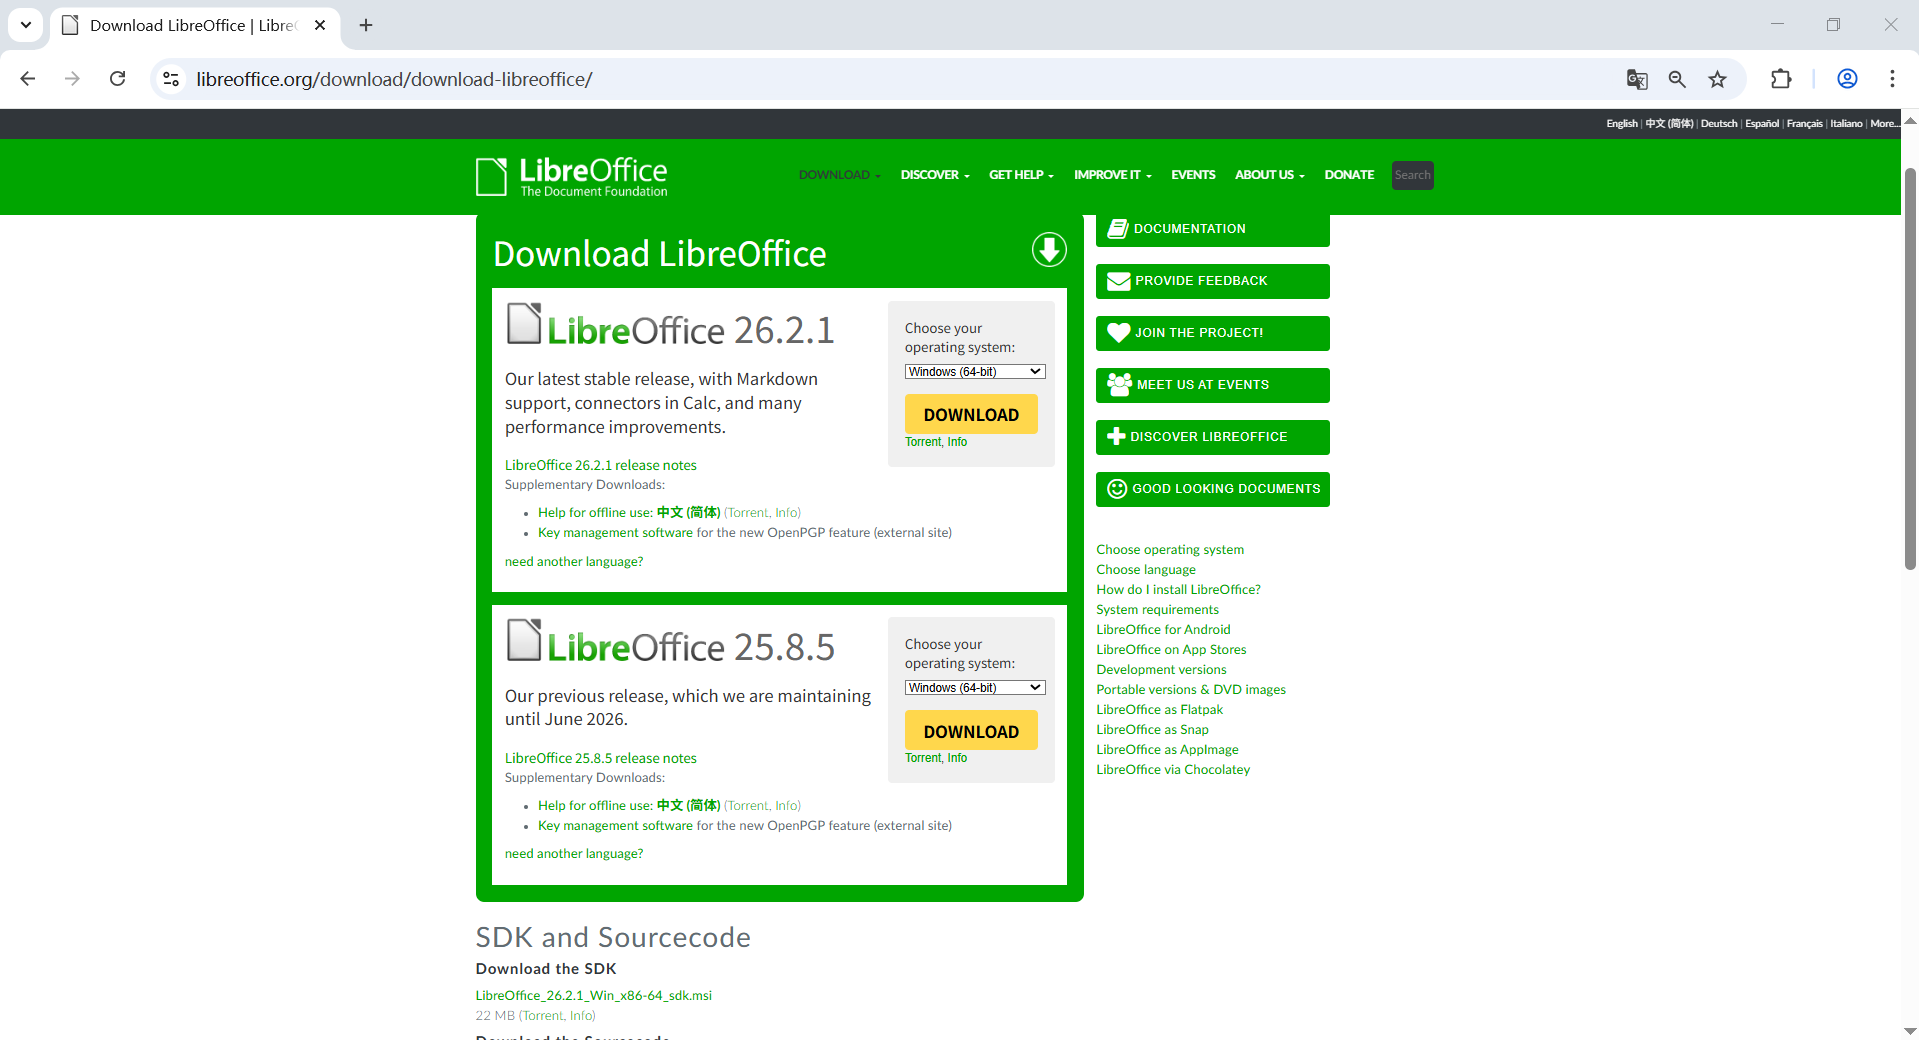The height and width of the screenshot is (1040, 1919).
Task: Click need another language? under 25.8.5
Action: pyautogui.click(x=574, y=854)
